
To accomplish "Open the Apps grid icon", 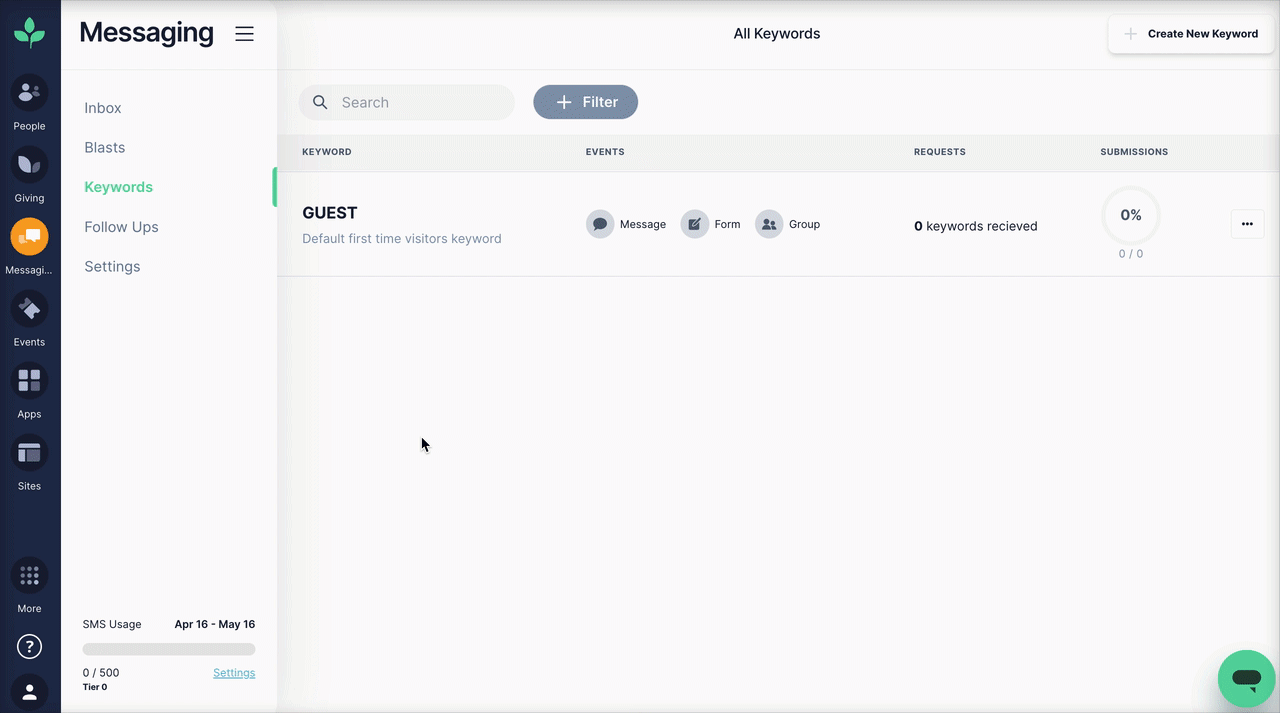I will [x=29, y=381].
